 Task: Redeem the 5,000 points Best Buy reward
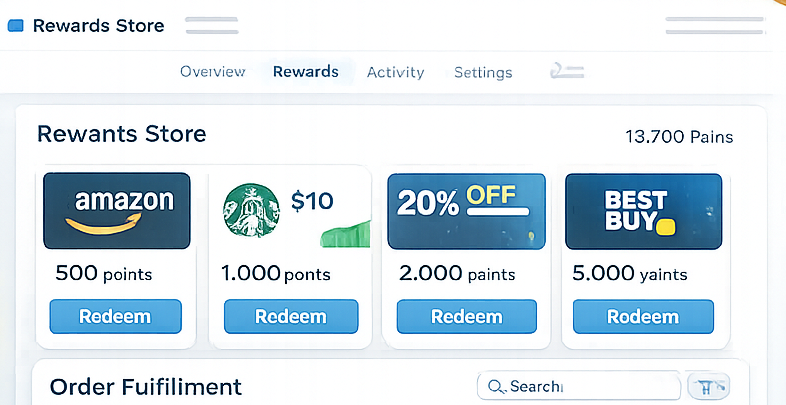[642, 317]
